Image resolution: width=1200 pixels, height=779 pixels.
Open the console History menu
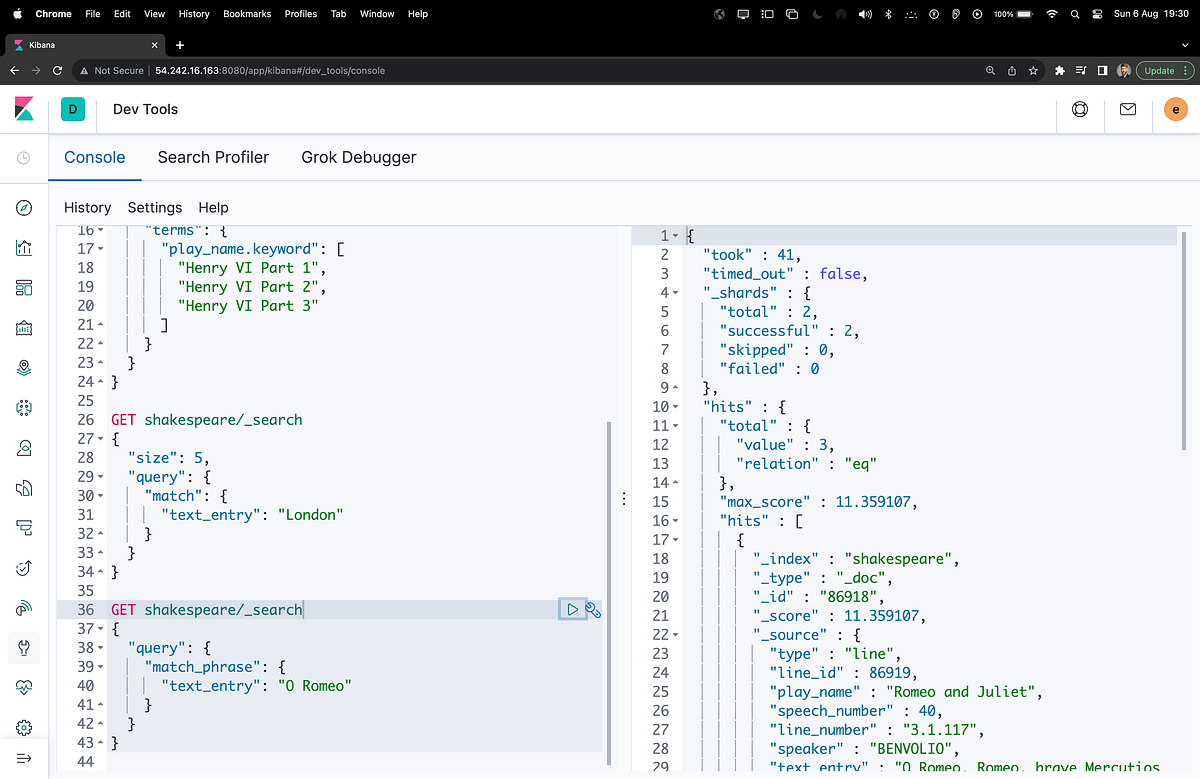87,207
